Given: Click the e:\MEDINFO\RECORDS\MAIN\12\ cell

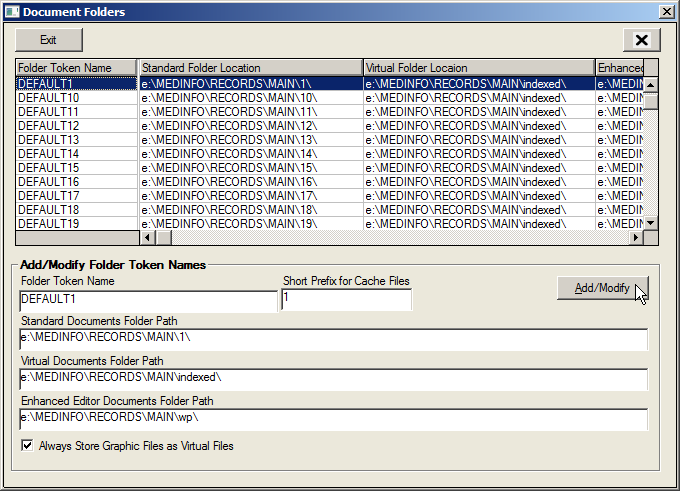Looking at the screenshot, I should point(251,126).
